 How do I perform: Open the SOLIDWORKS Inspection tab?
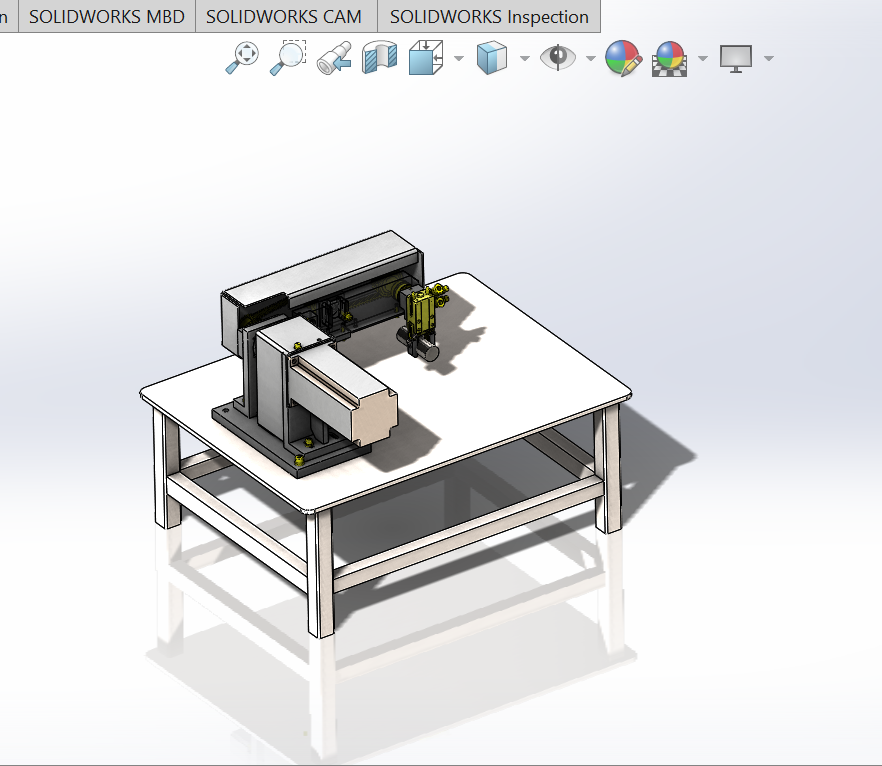click(x=489, y=16)
